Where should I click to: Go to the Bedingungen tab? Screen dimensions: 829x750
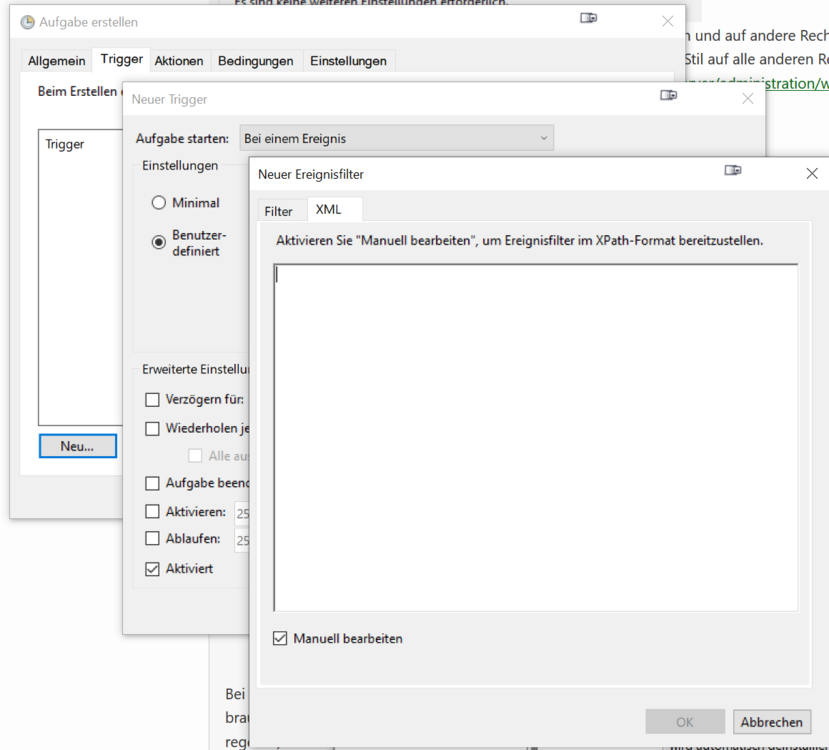(x=255, y=61)
